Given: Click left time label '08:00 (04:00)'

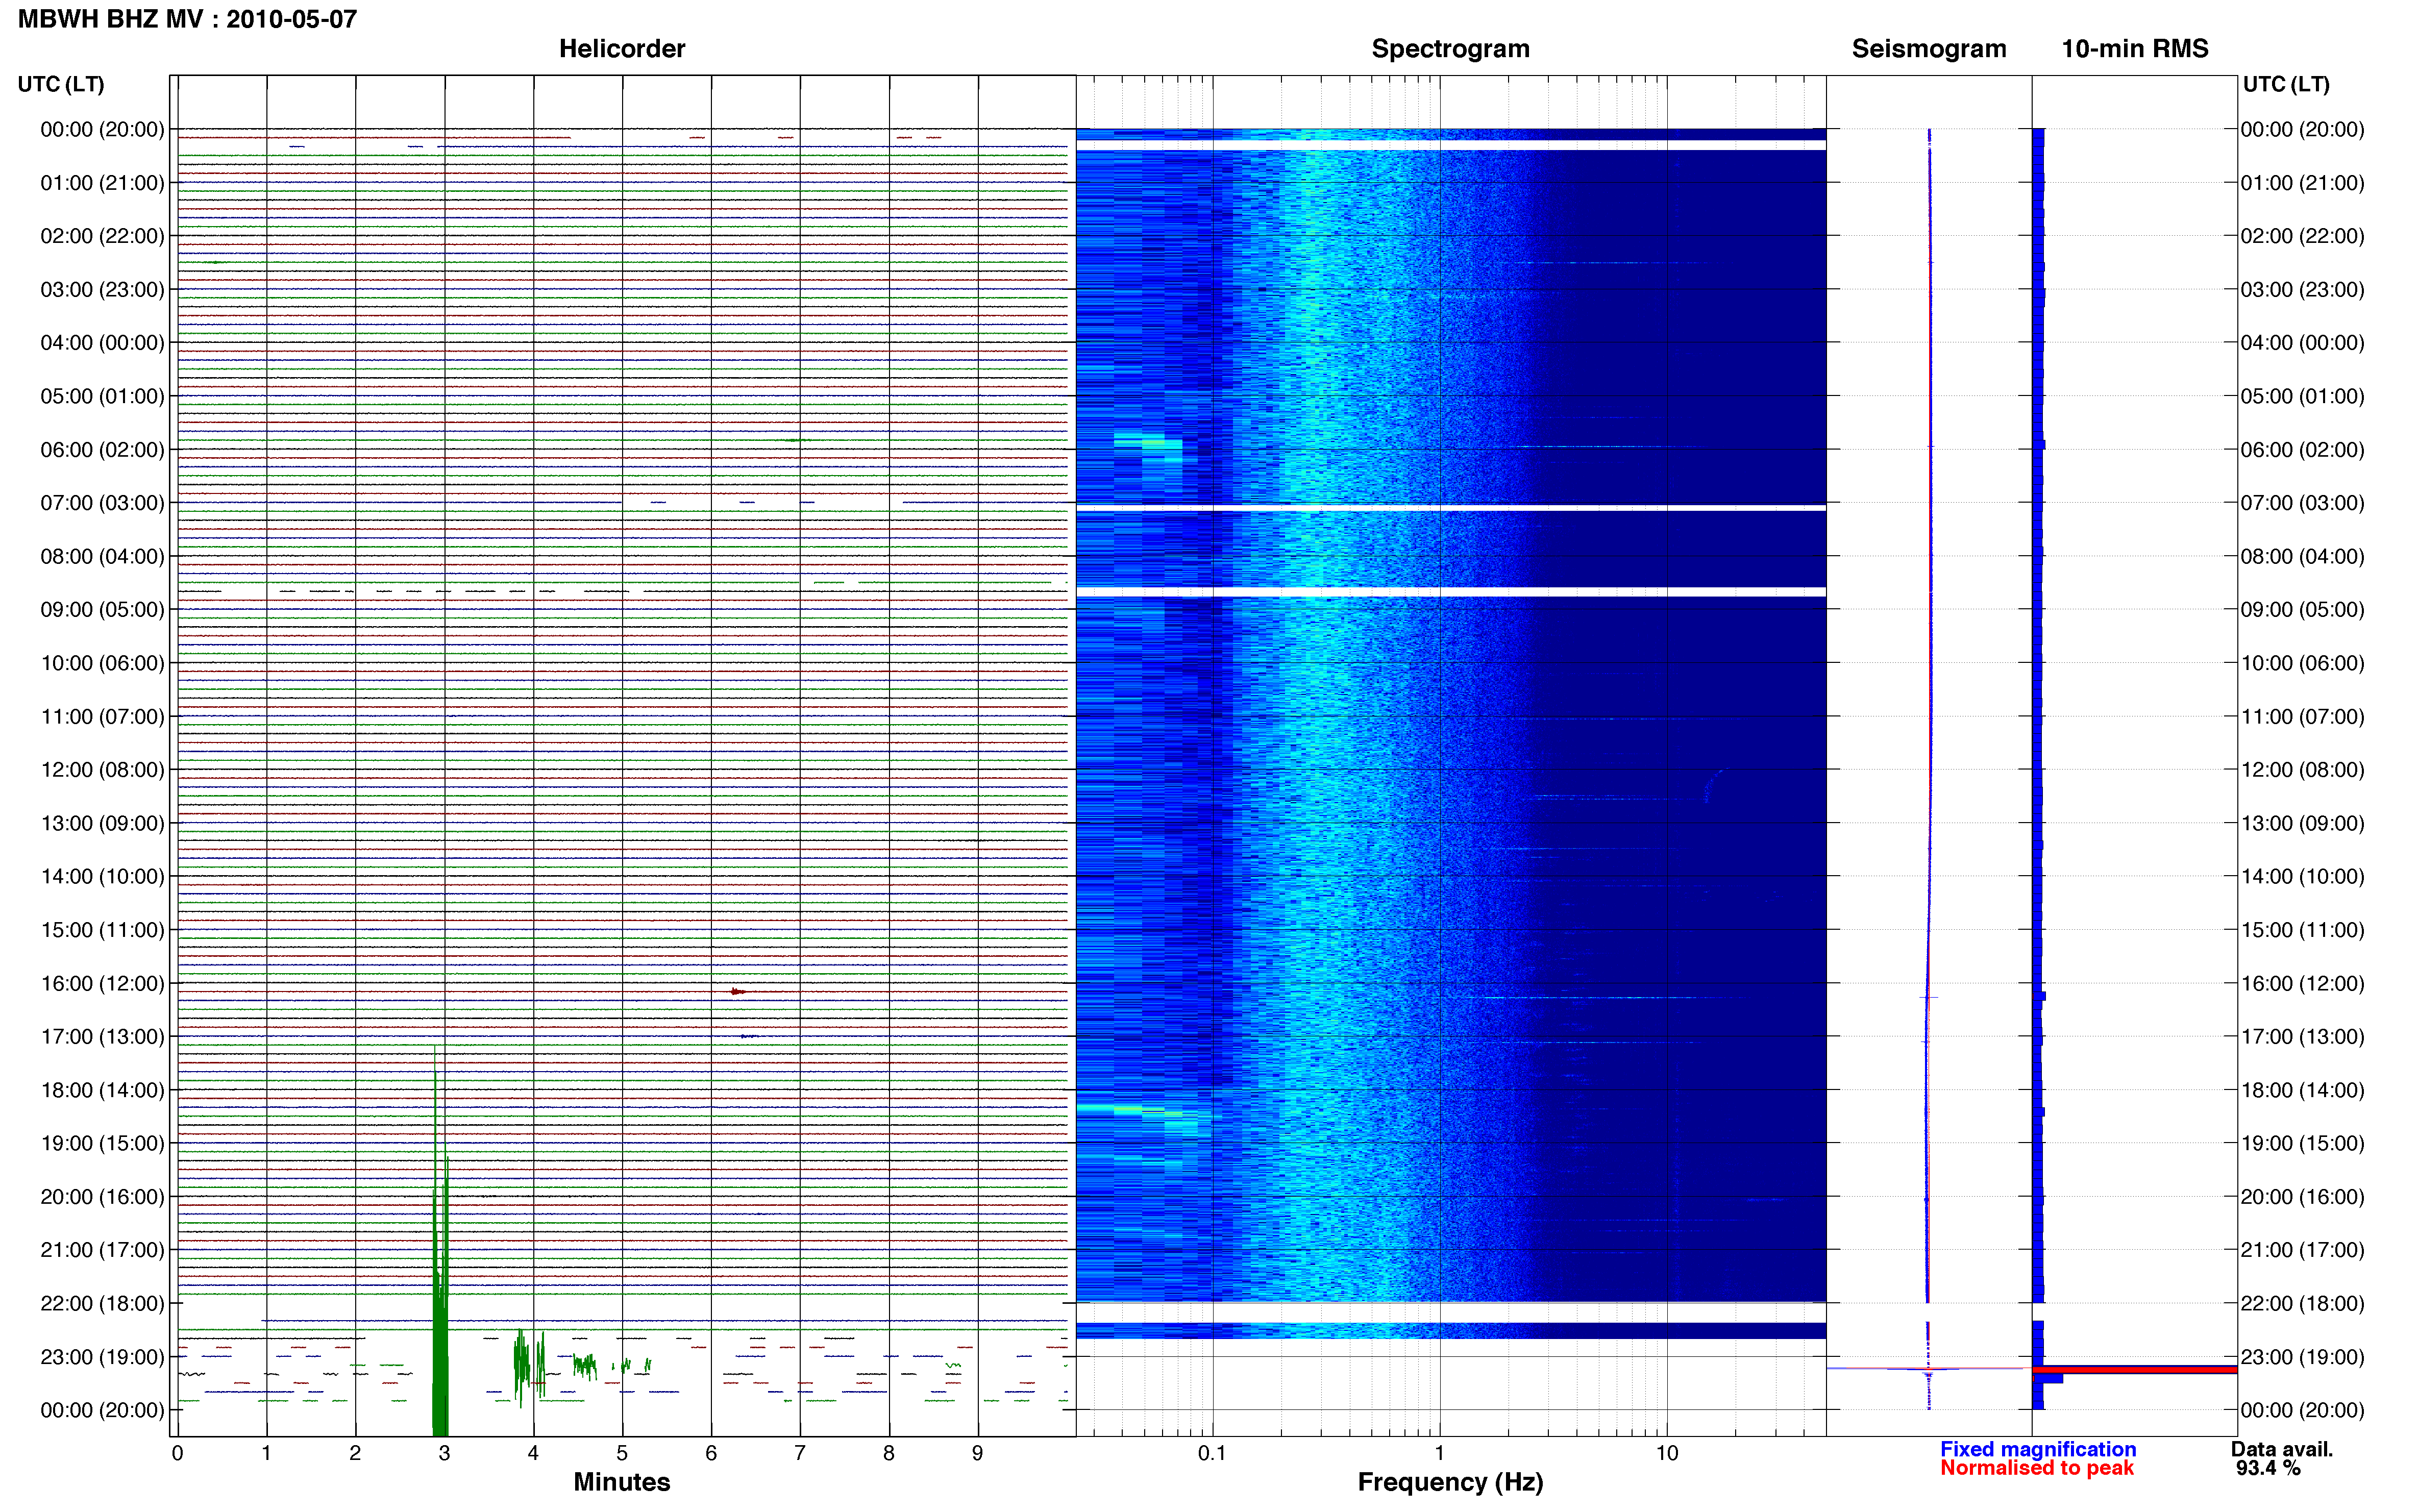Looking at the screenshot, I should click(x=102, y=556).
